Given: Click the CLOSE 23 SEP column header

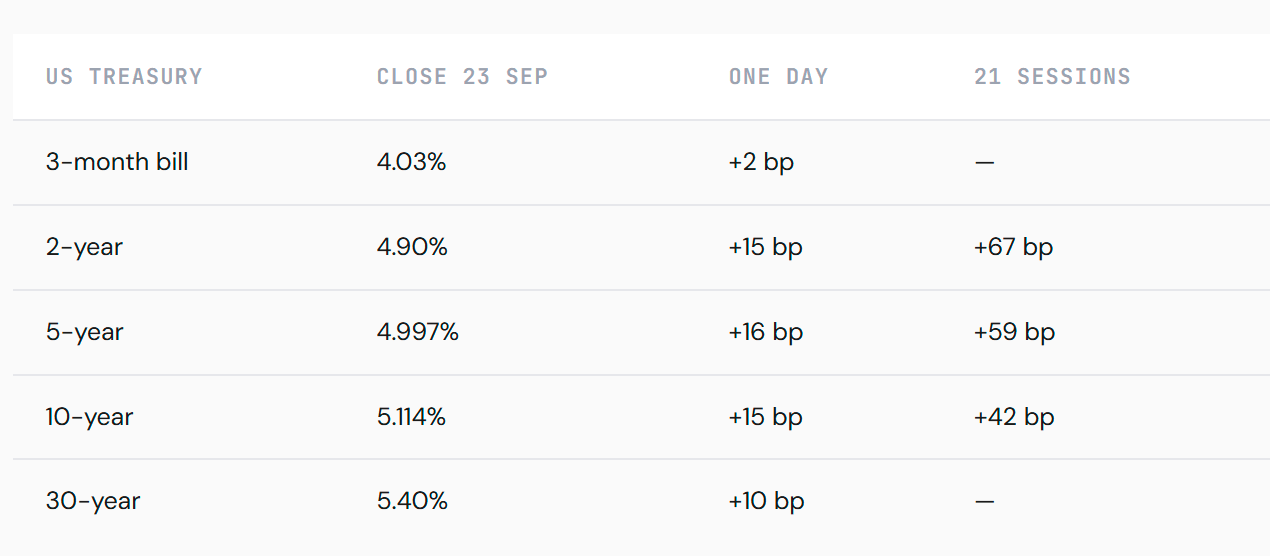Looking at the screenshot, I should 462,77.
